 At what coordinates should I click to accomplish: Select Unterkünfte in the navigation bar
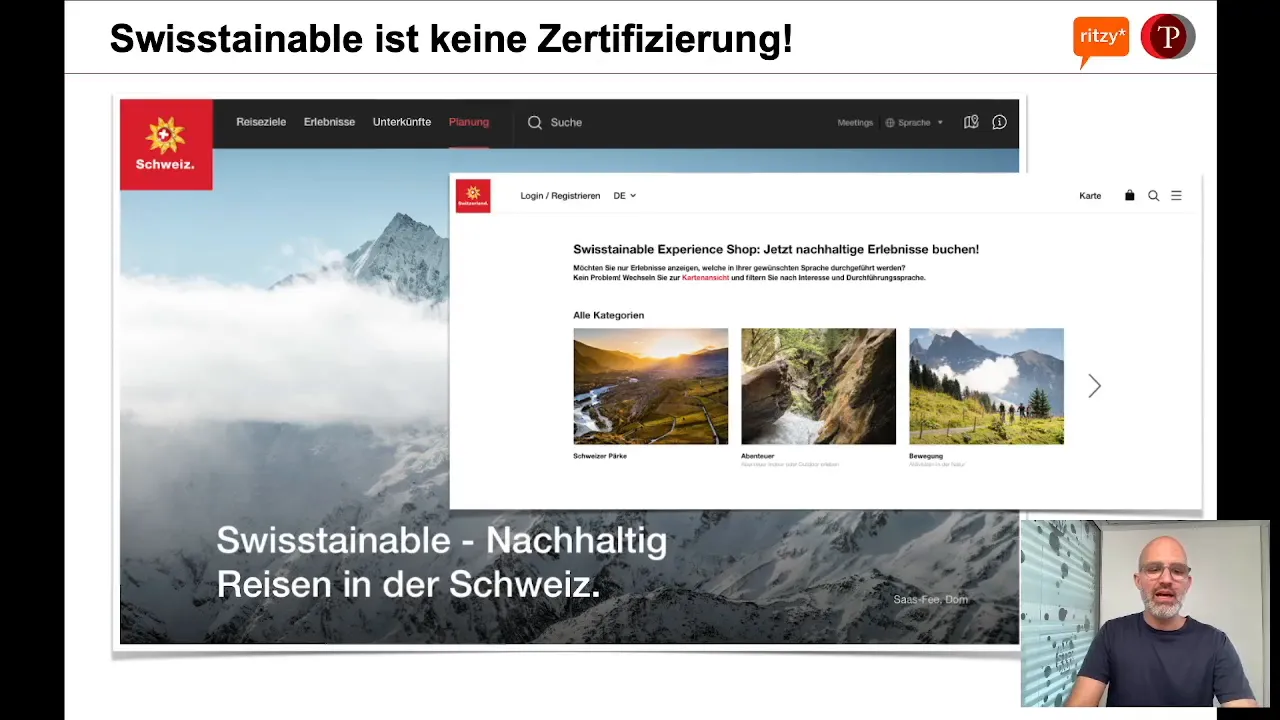tap(401, 121)
